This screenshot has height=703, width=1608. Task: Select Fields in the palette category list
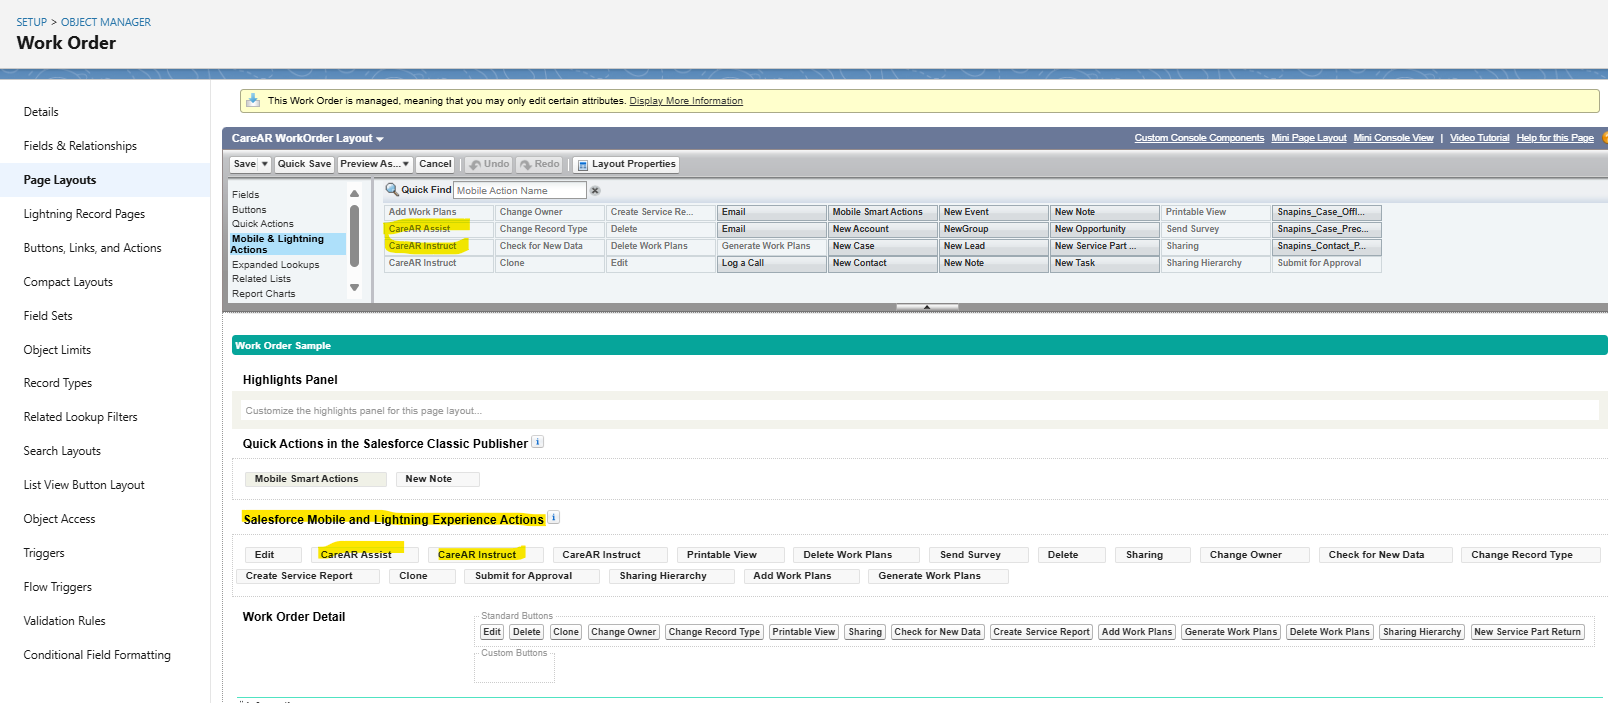(245, 195)
